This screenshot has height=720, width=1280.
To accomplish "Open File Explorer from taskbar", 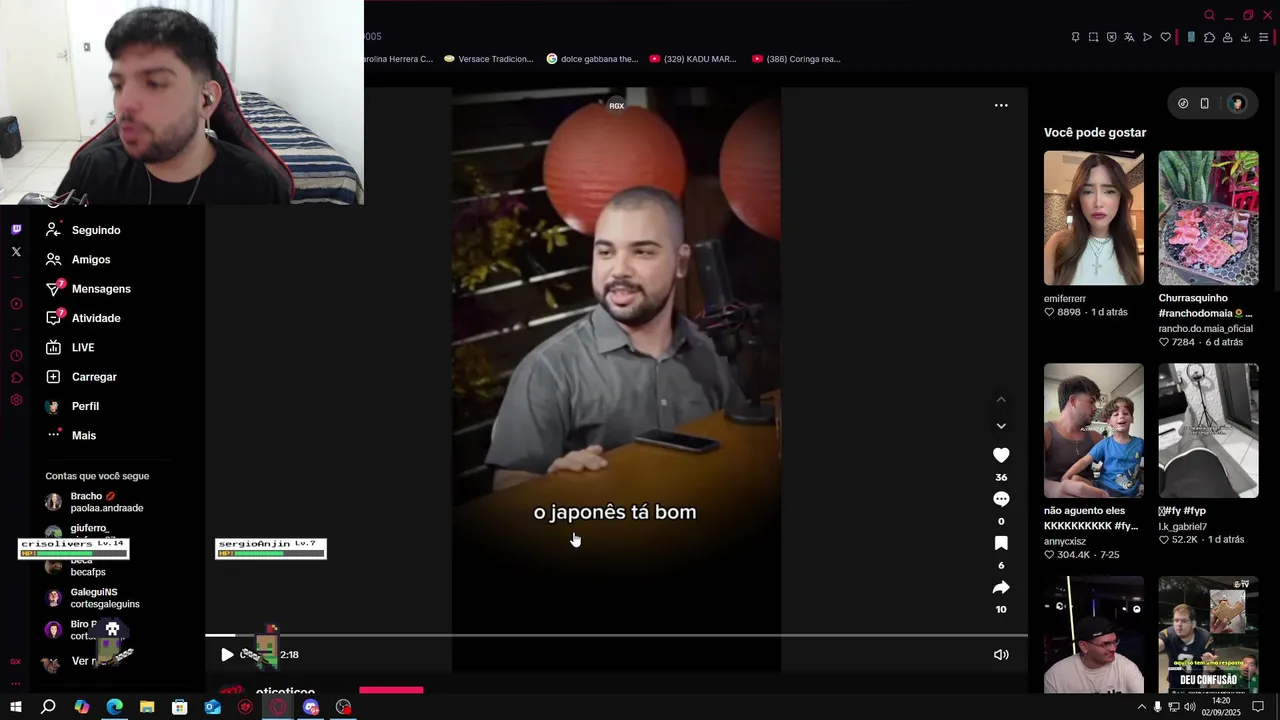I will pos(147,707).
